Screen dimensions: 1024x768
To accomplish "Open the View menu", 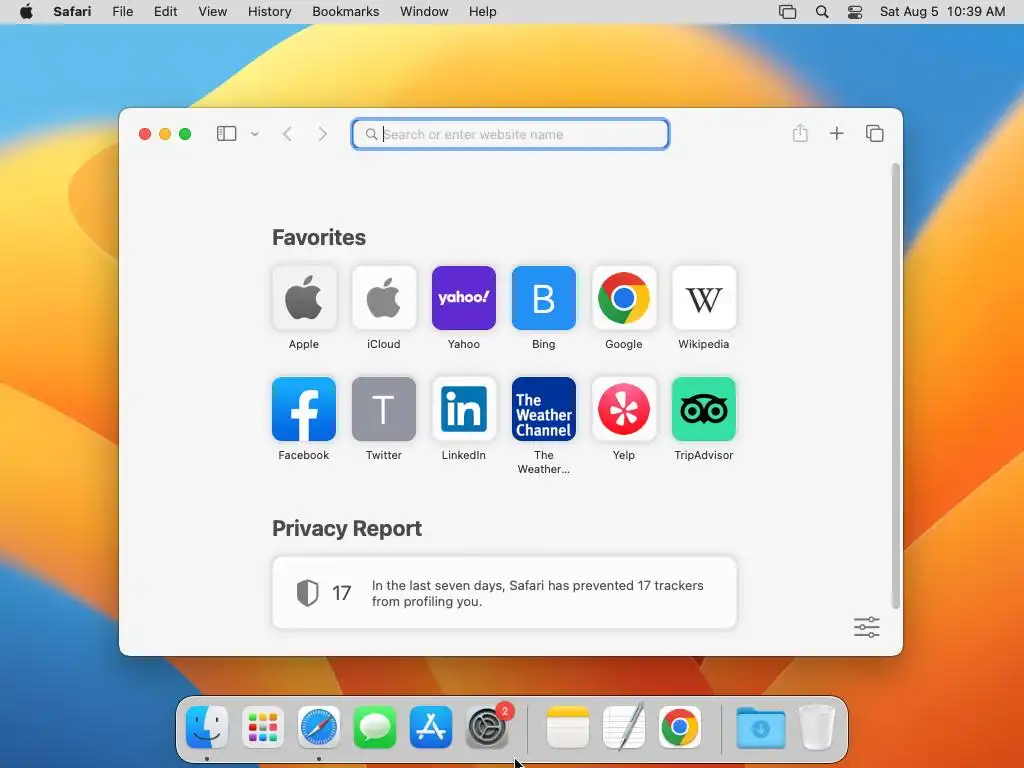I will (x=212, y=12).
